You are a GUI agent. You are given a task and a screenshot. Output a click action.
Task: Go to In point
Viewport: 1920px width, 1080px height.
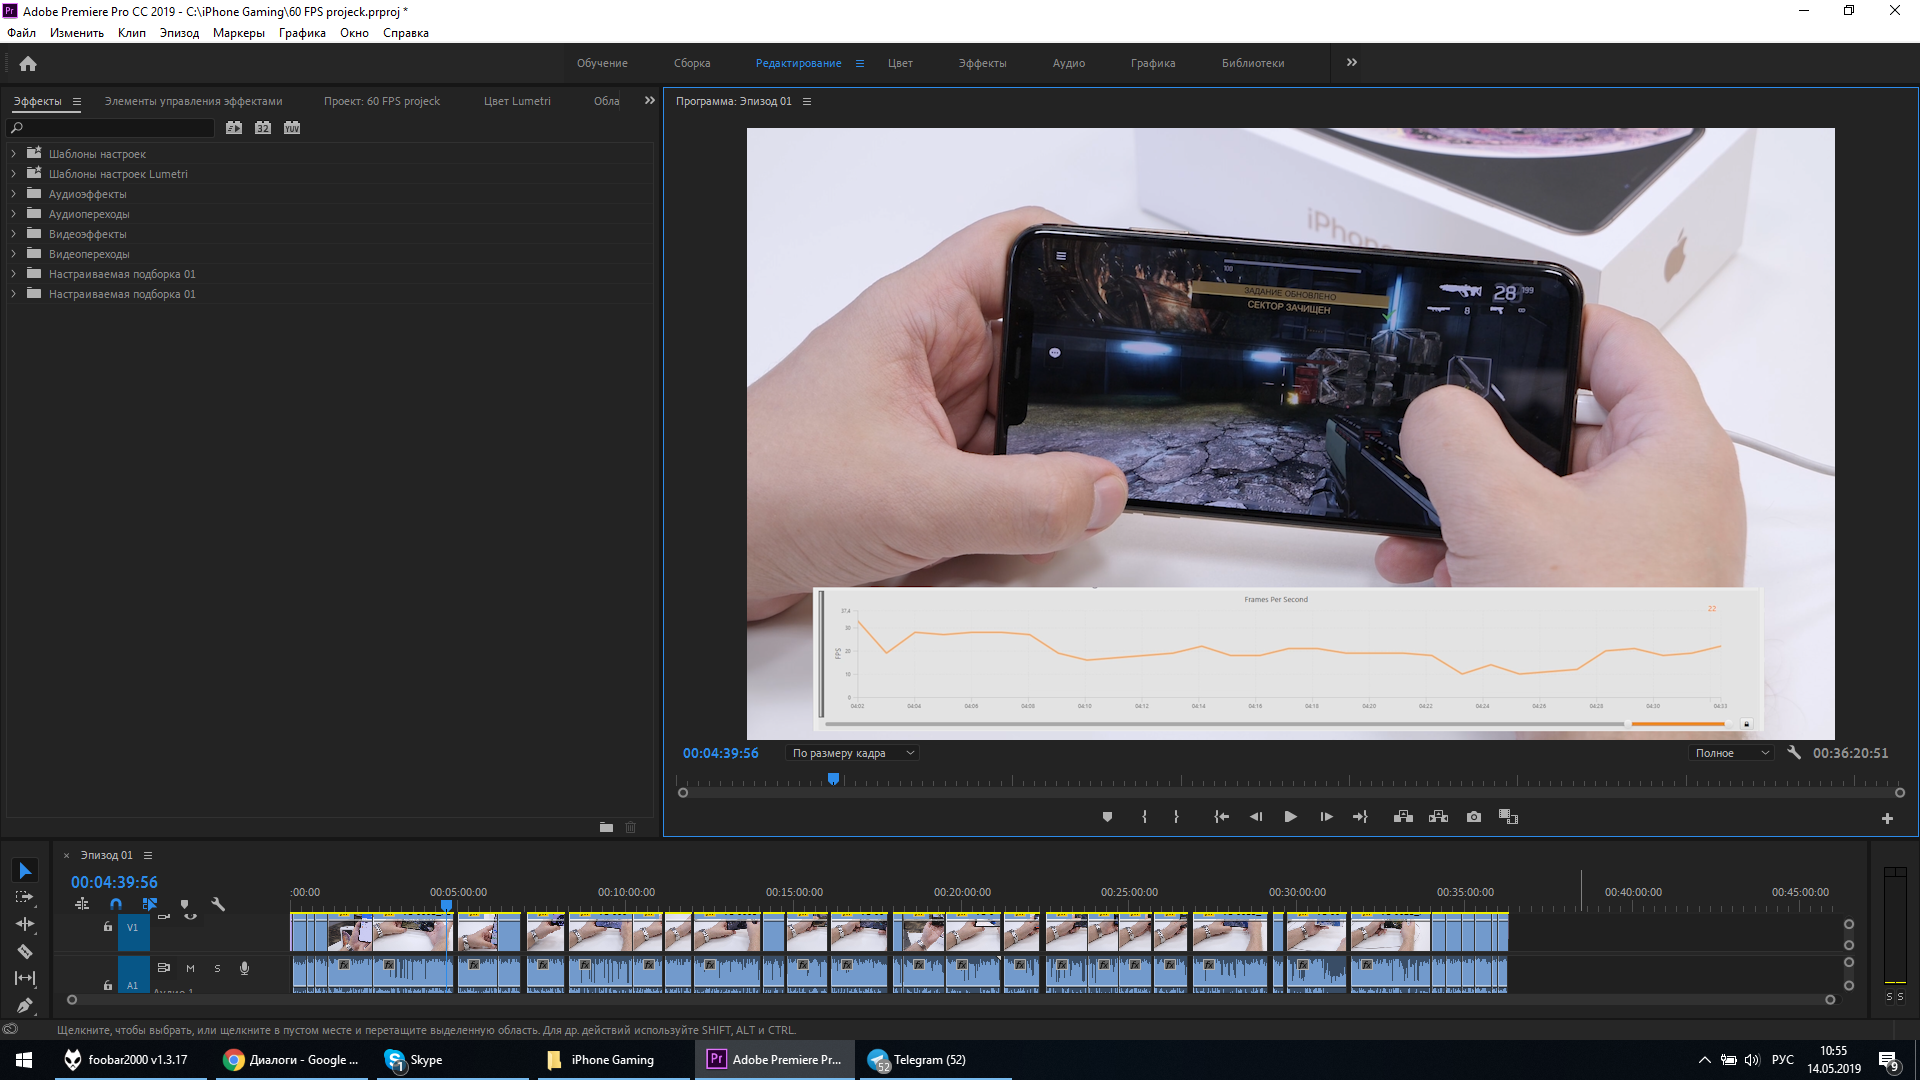(1221, 817)
